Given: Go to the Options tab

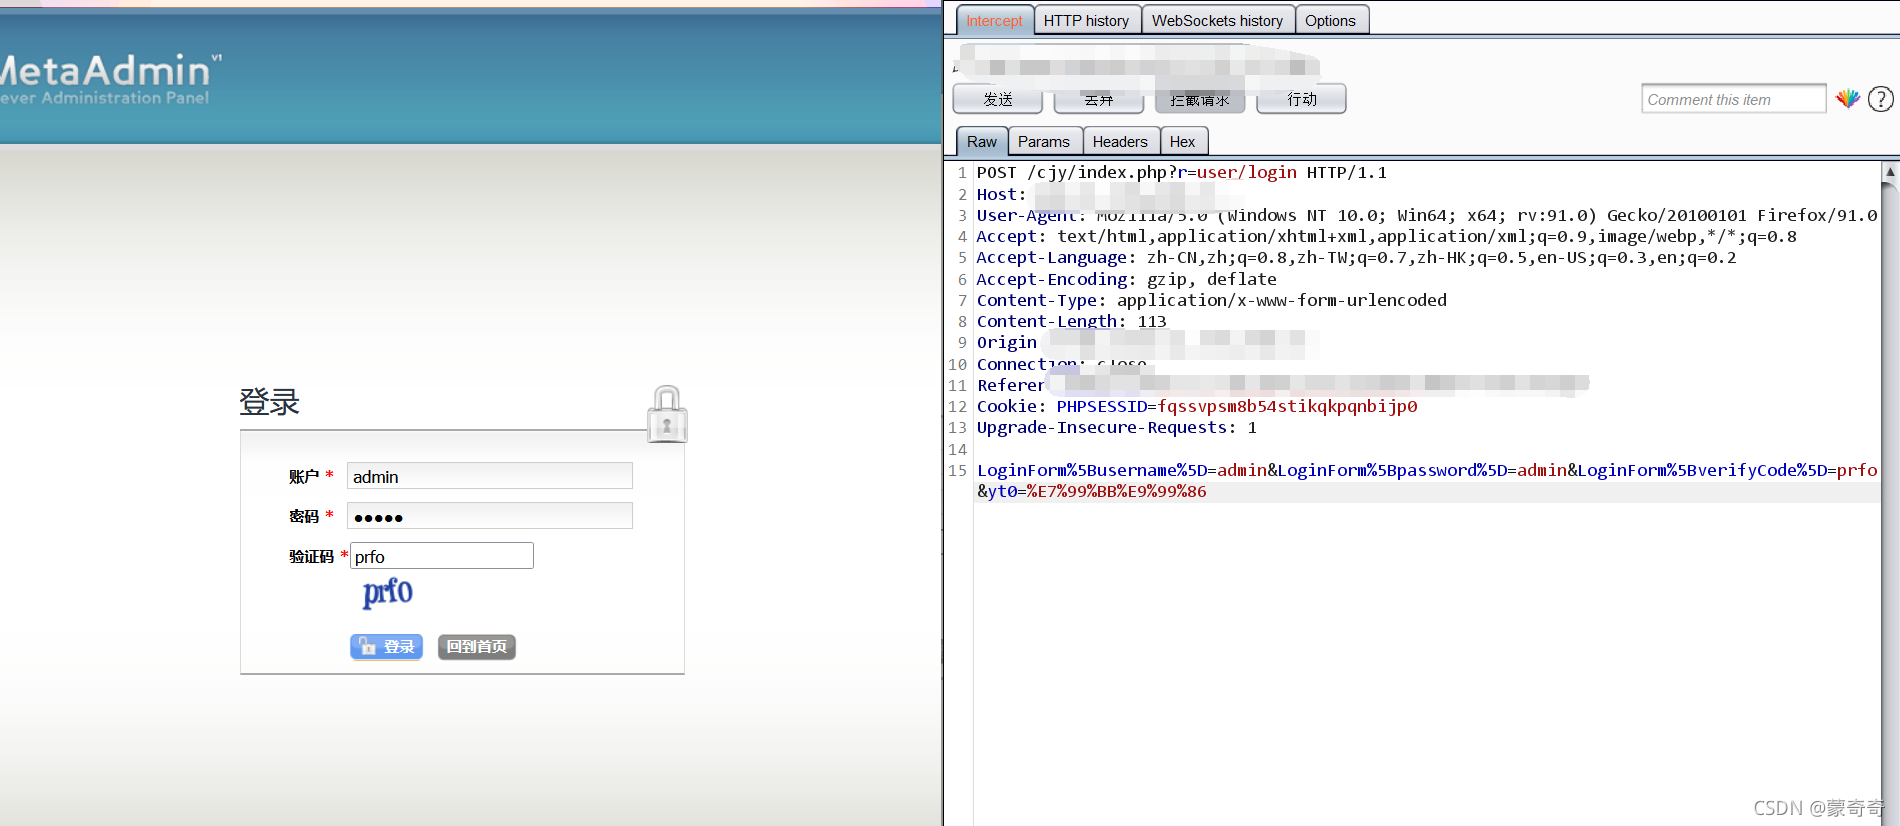Looking at the screenshot, I should [1330, 20].
